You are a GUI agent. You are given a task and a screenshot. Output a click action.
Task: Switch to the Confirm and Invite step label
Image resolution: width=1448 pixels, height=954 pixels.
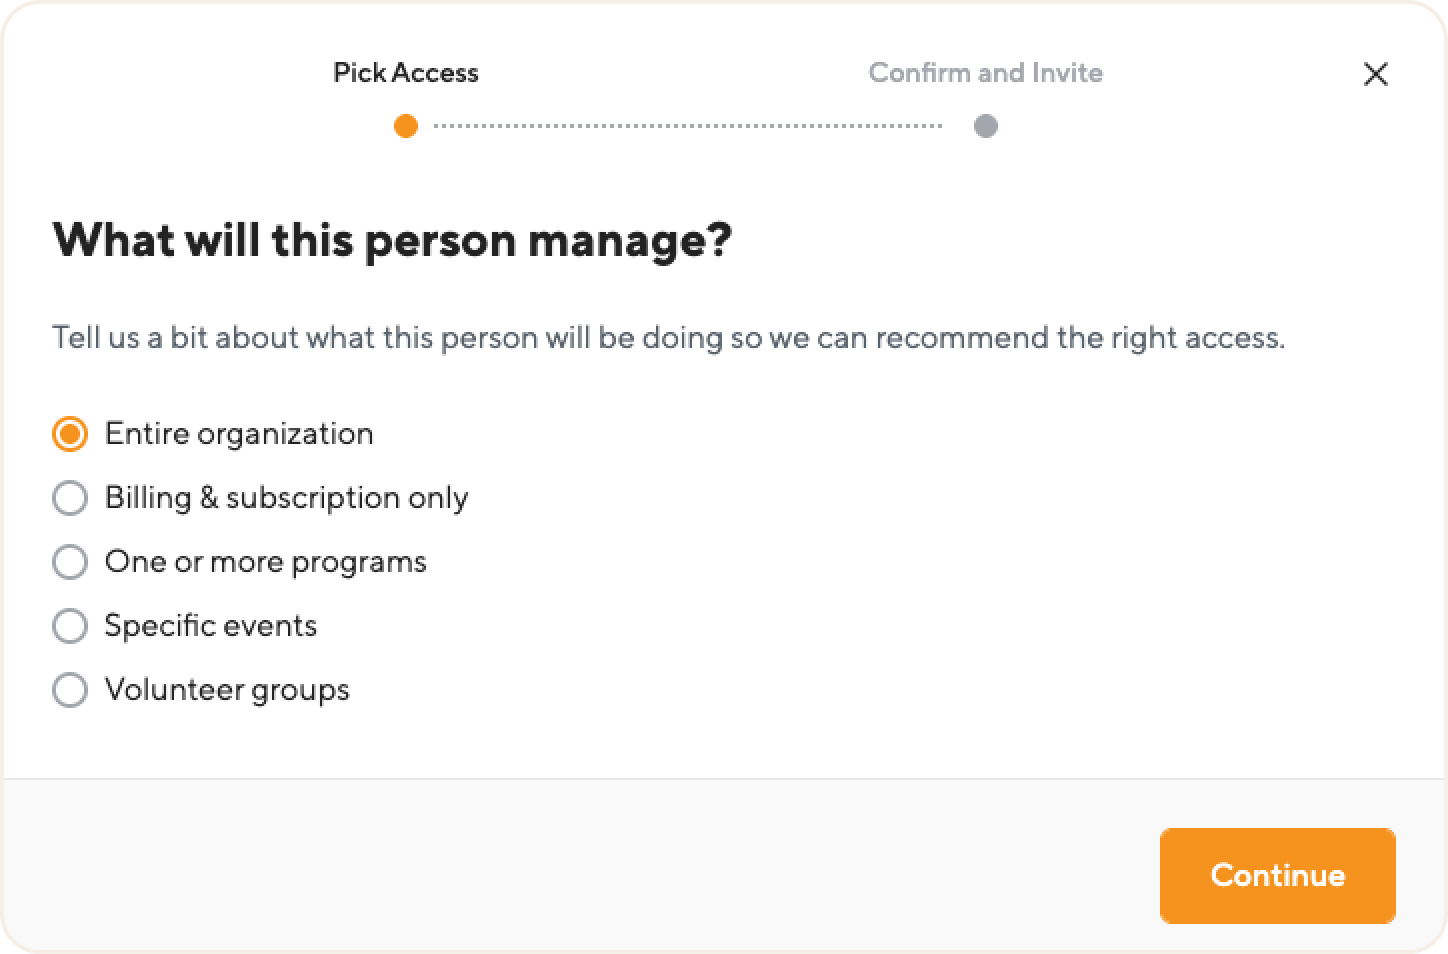point(986,73)
